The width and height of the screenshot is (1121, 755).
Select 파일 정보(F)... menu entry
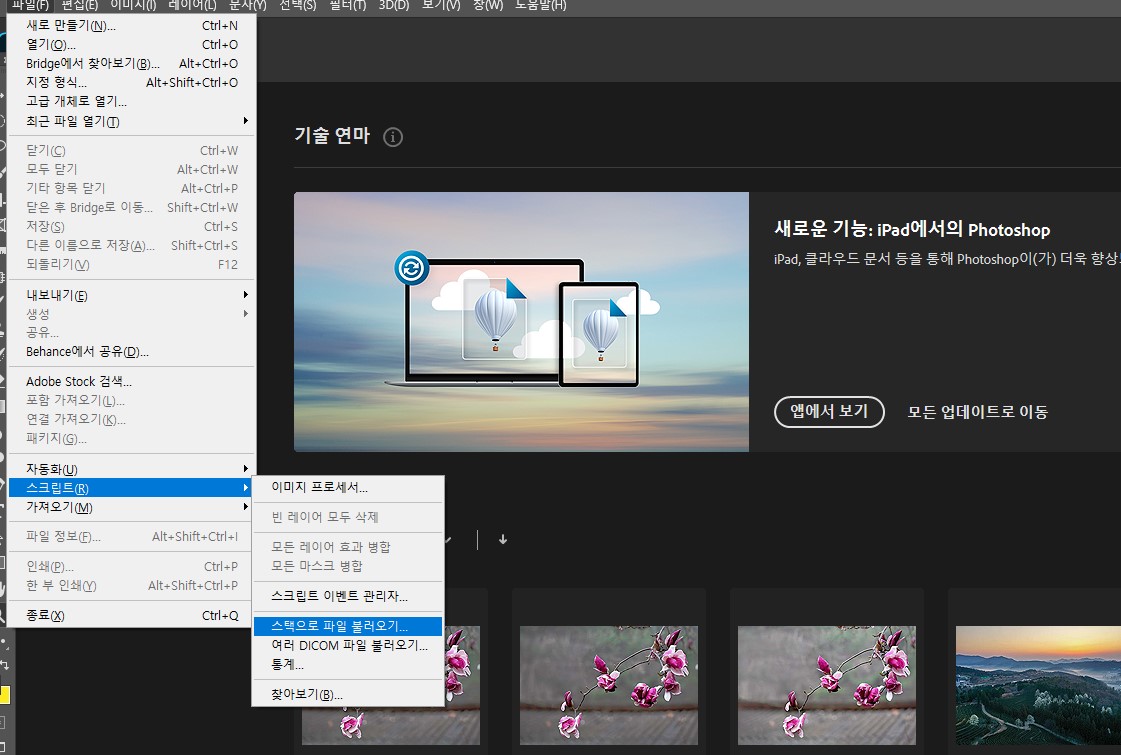[x=132, y=536]
